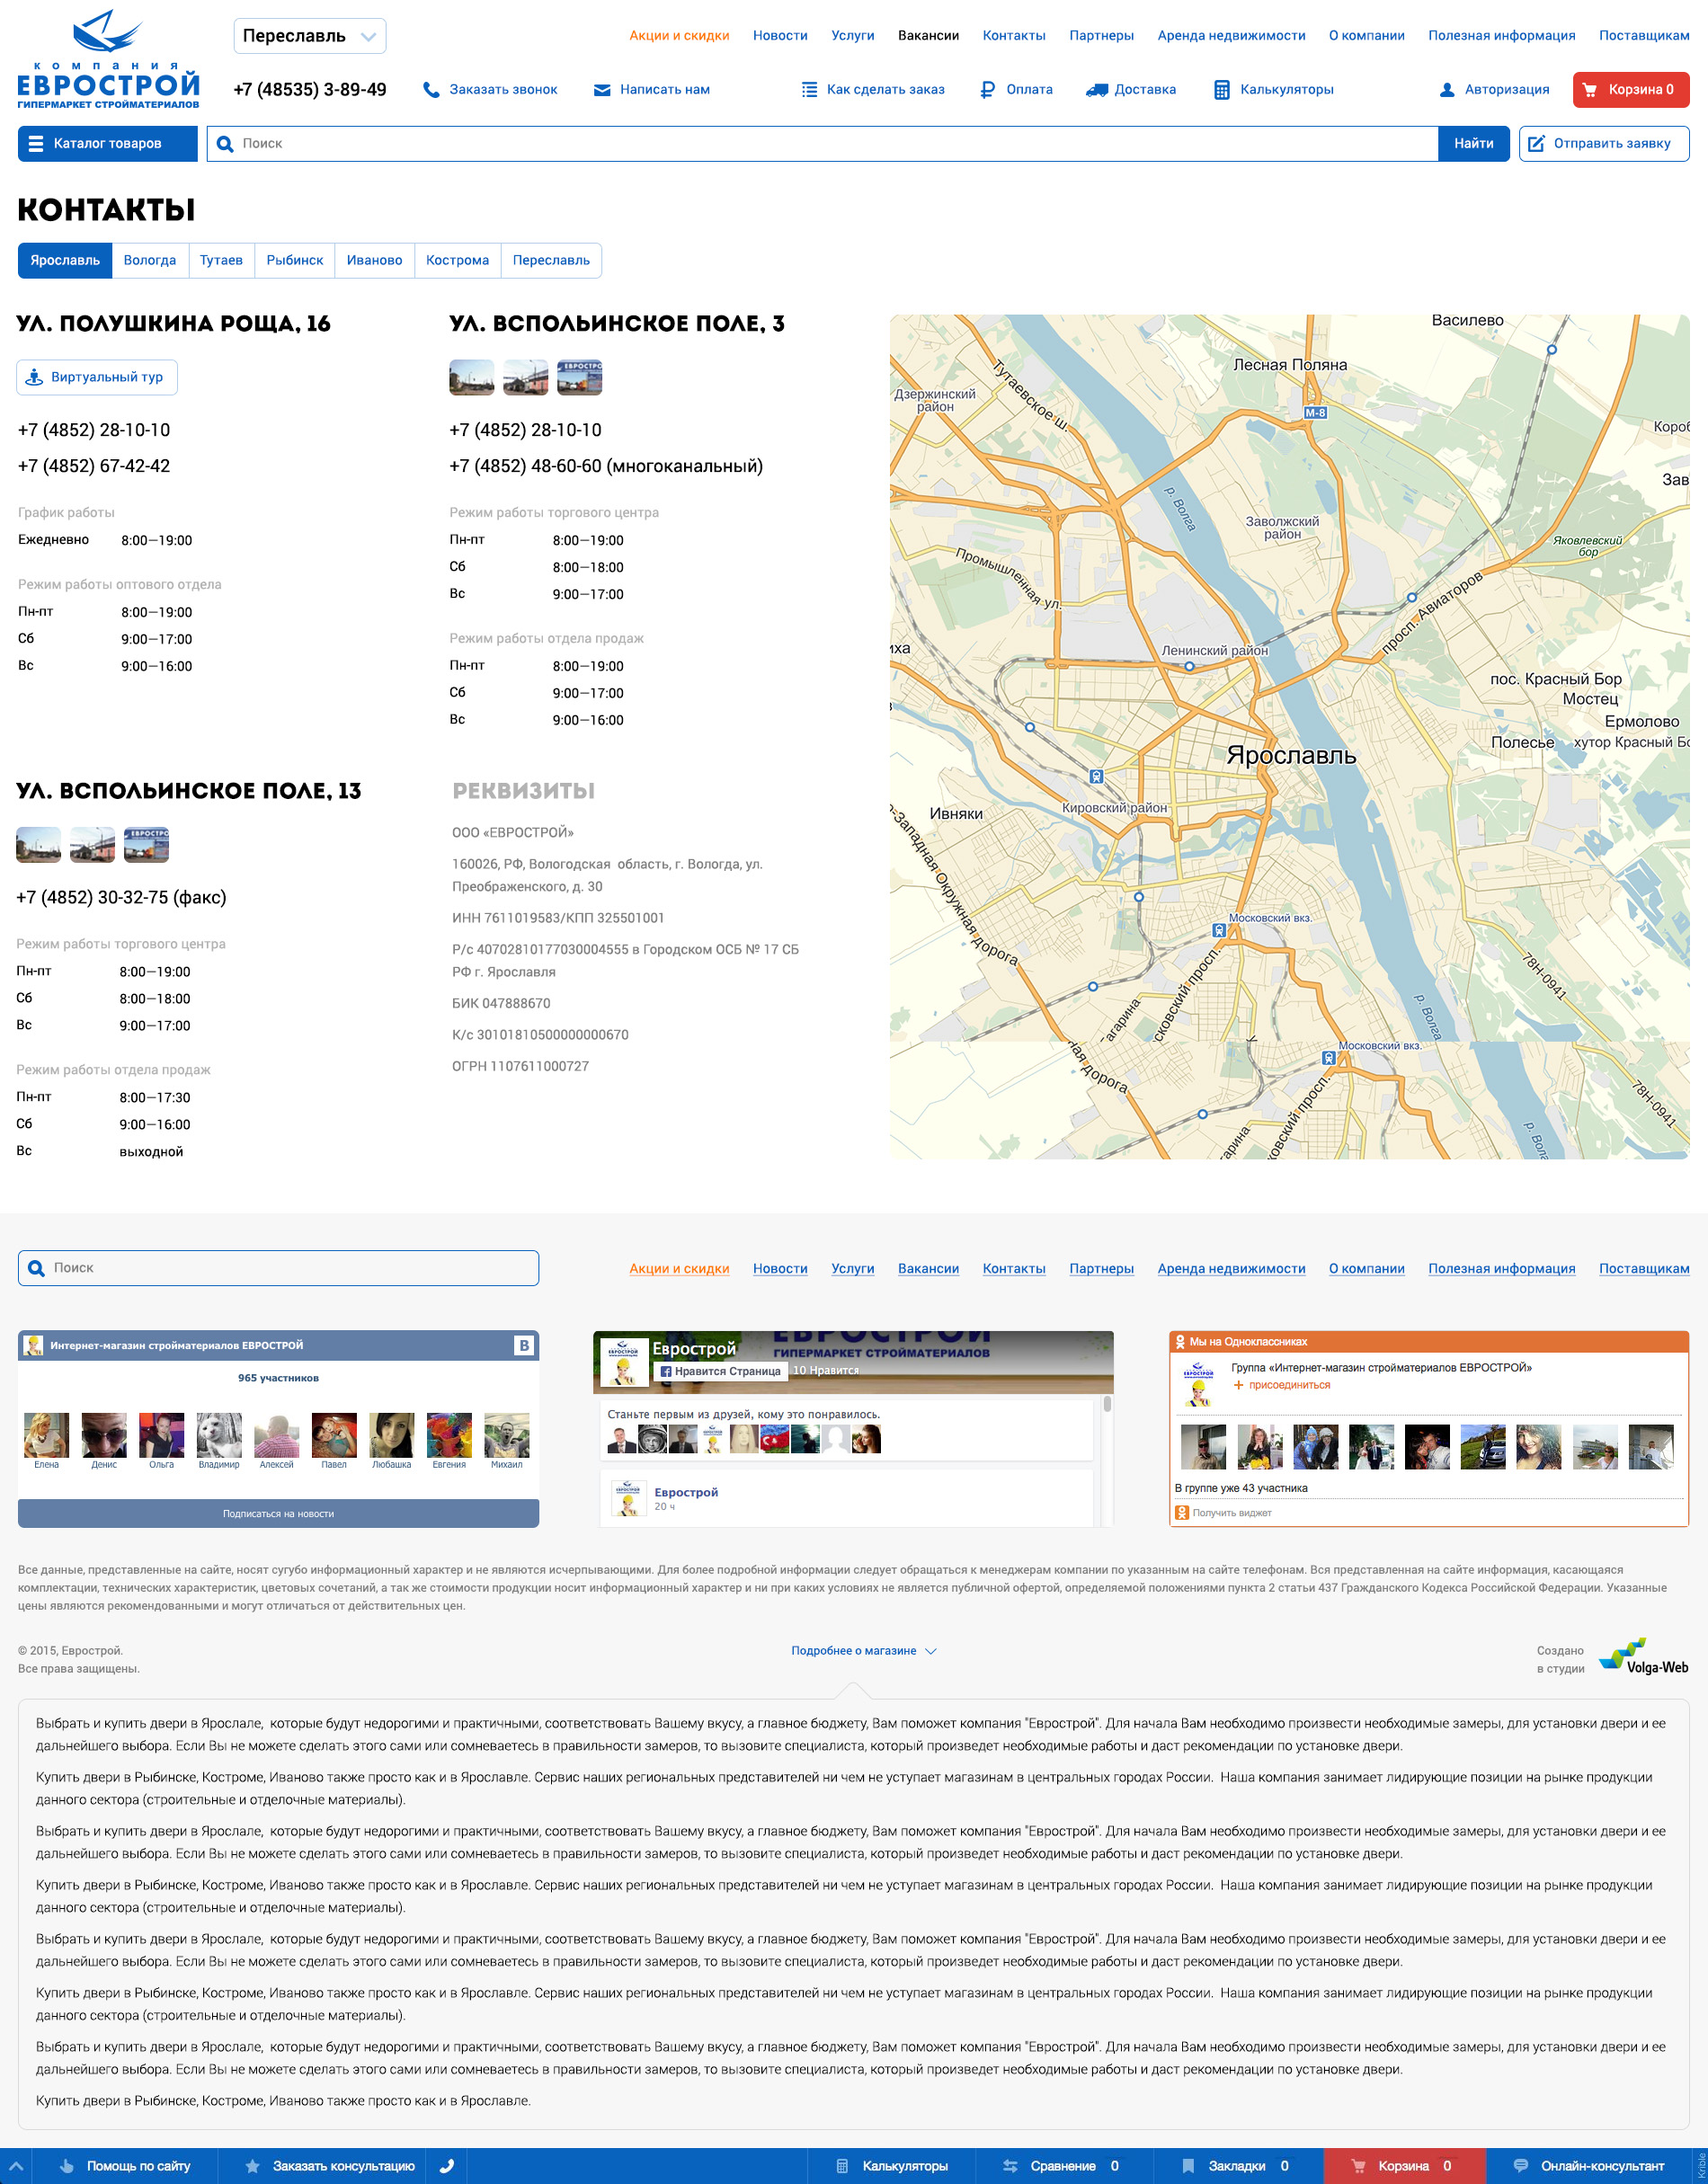1708x2184 pixels.
Task: Click the Найти search button
Action: (x=1473, y=143)
